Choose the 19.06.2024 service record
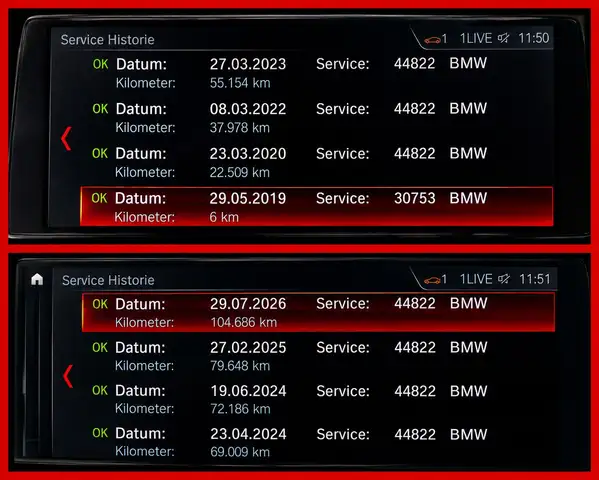This screenshot has width=599, height=480. tap(318, 399)
